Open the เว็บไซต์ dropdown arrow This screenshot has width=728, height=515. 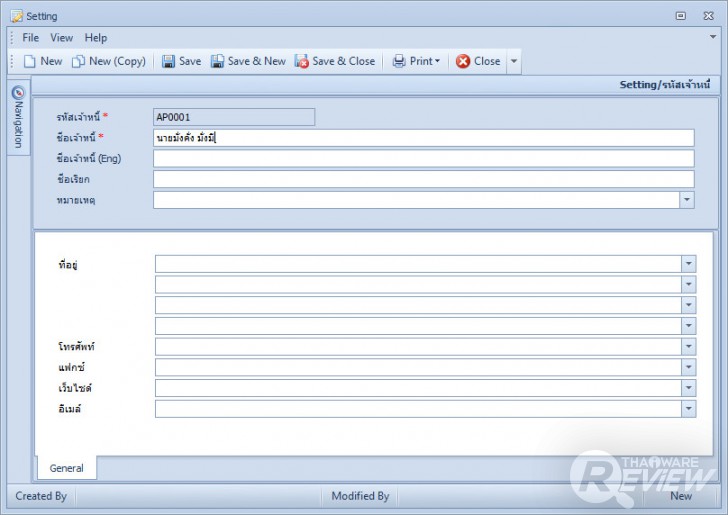click(x=689, y=388)
